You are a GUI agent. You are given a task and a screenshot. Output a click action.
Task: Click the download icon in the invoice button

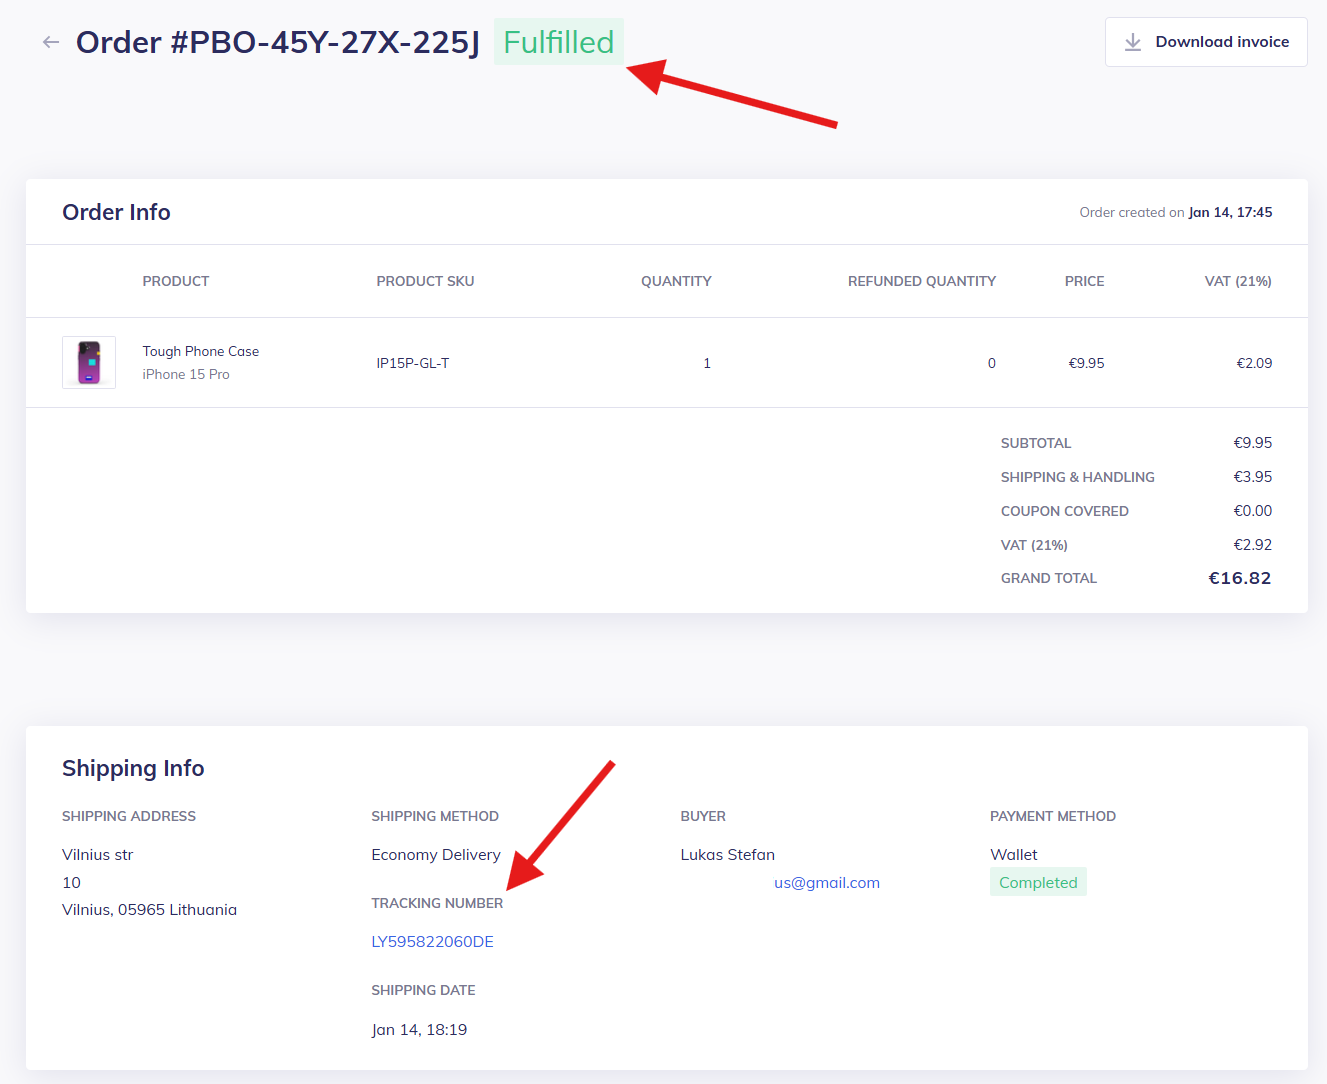pos(1133,42)
